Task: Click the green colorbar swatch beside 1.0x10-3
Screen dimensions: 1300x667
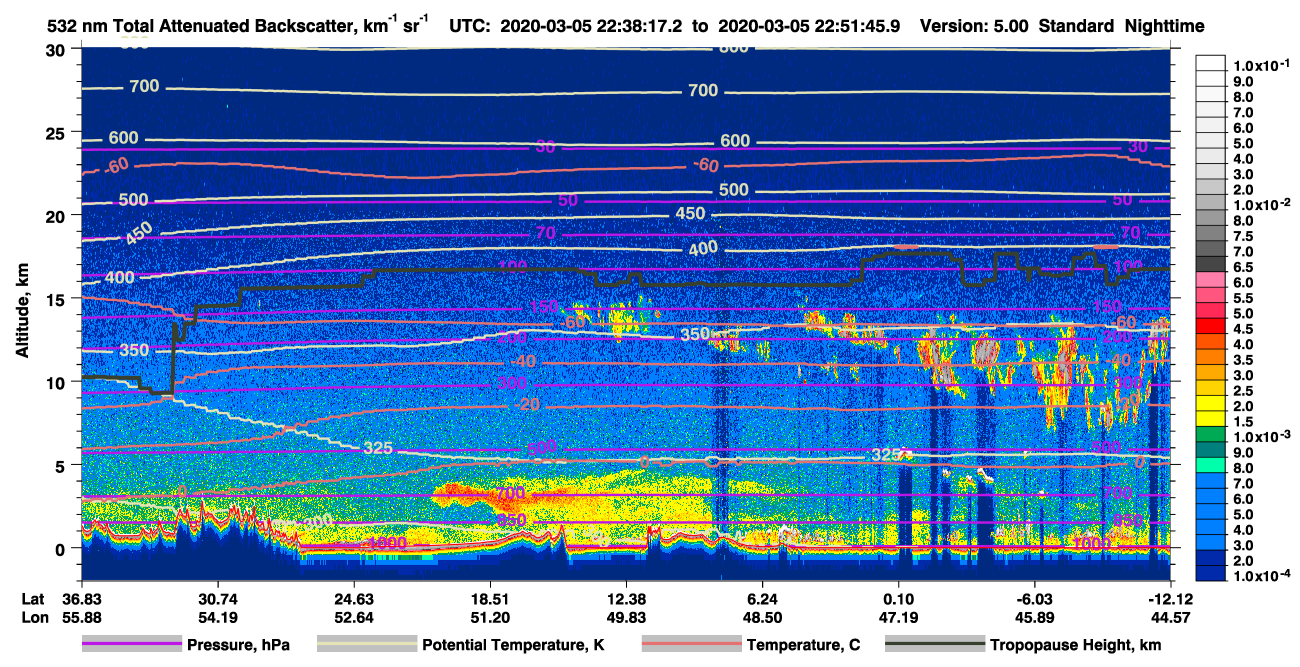Action: 1210,434
